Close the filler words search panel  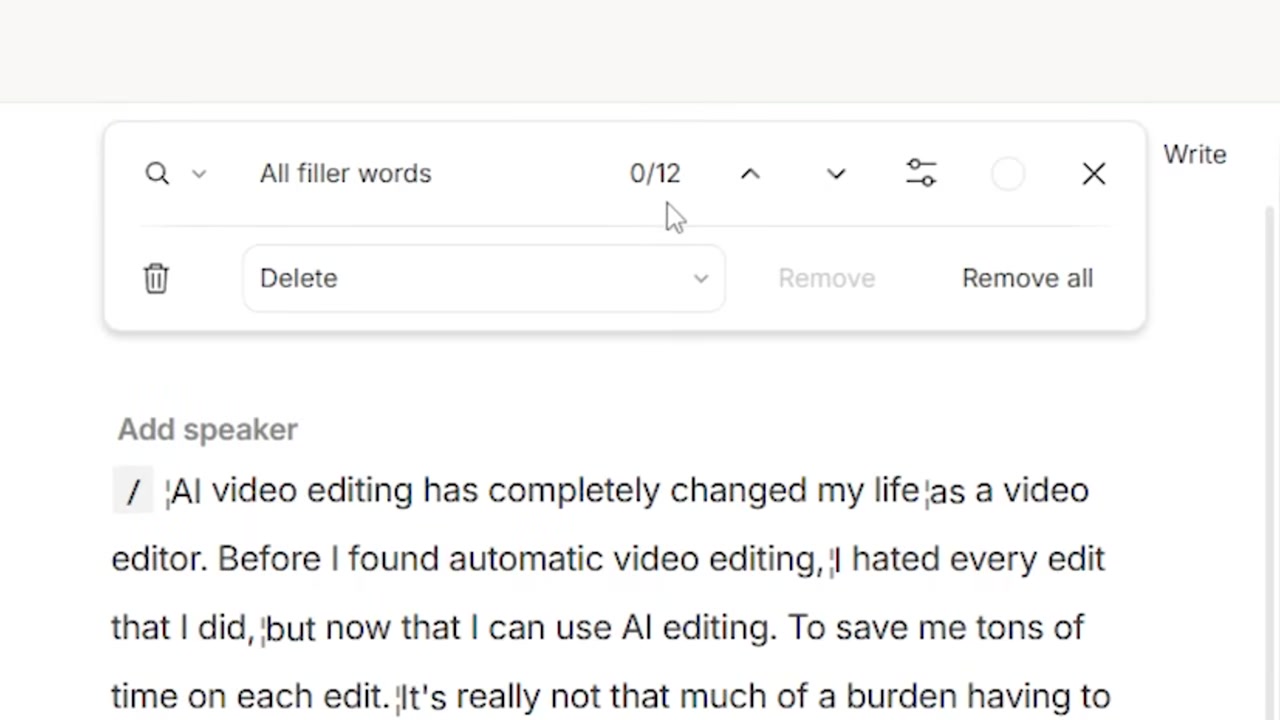tap(1093, 174)
